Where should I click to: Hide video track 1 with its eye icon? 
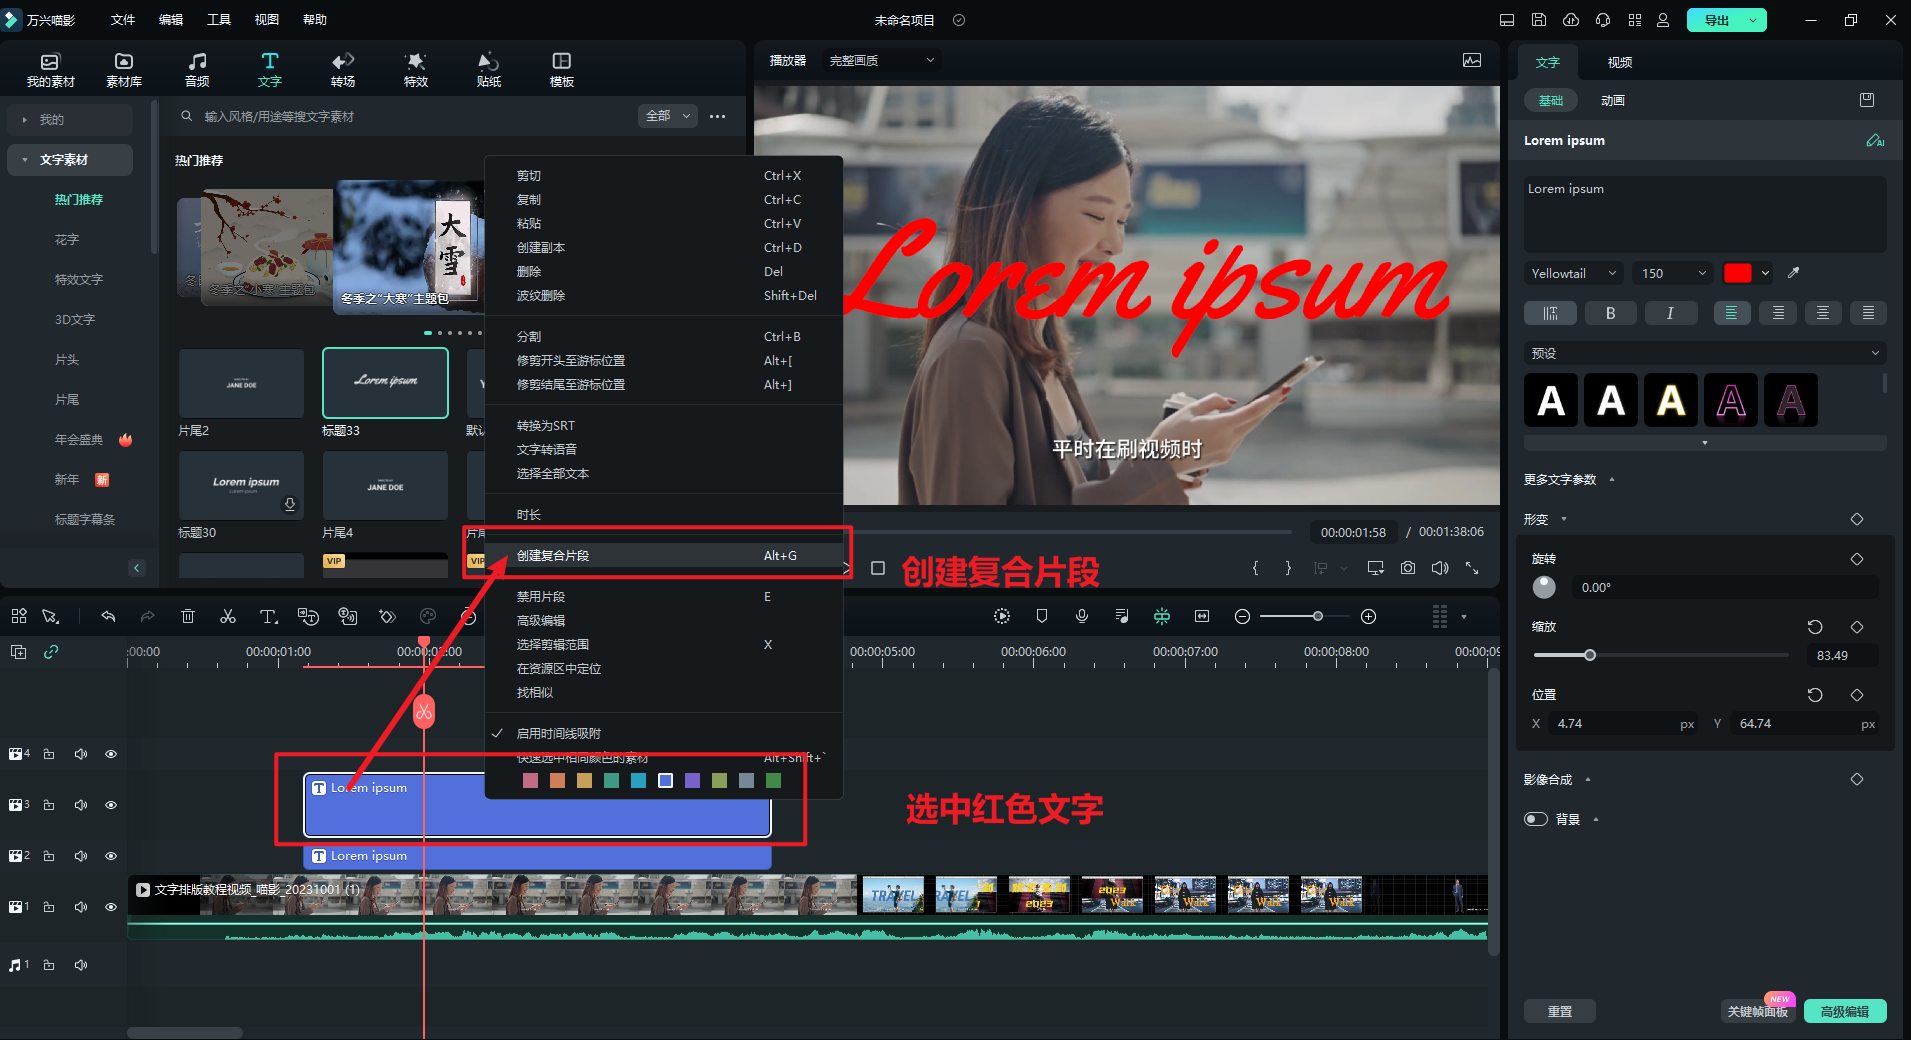[x=111, y=907]
